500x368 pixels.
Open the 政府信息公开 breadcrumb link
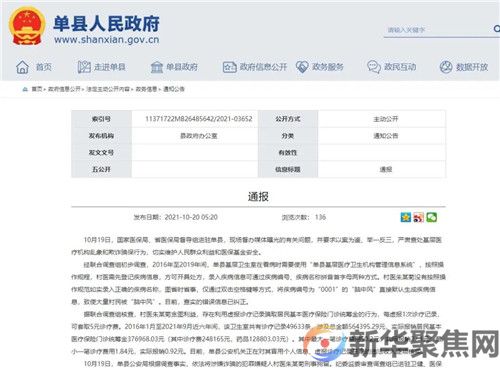[x=64, y=89]
